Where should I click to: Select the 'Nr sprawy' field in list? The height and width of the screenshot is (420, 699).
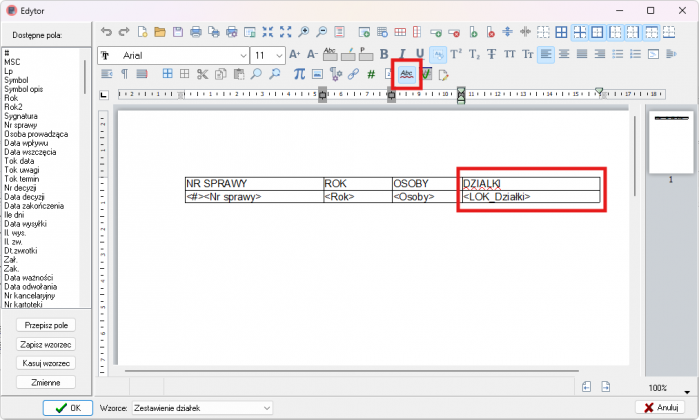coord(21,125)
